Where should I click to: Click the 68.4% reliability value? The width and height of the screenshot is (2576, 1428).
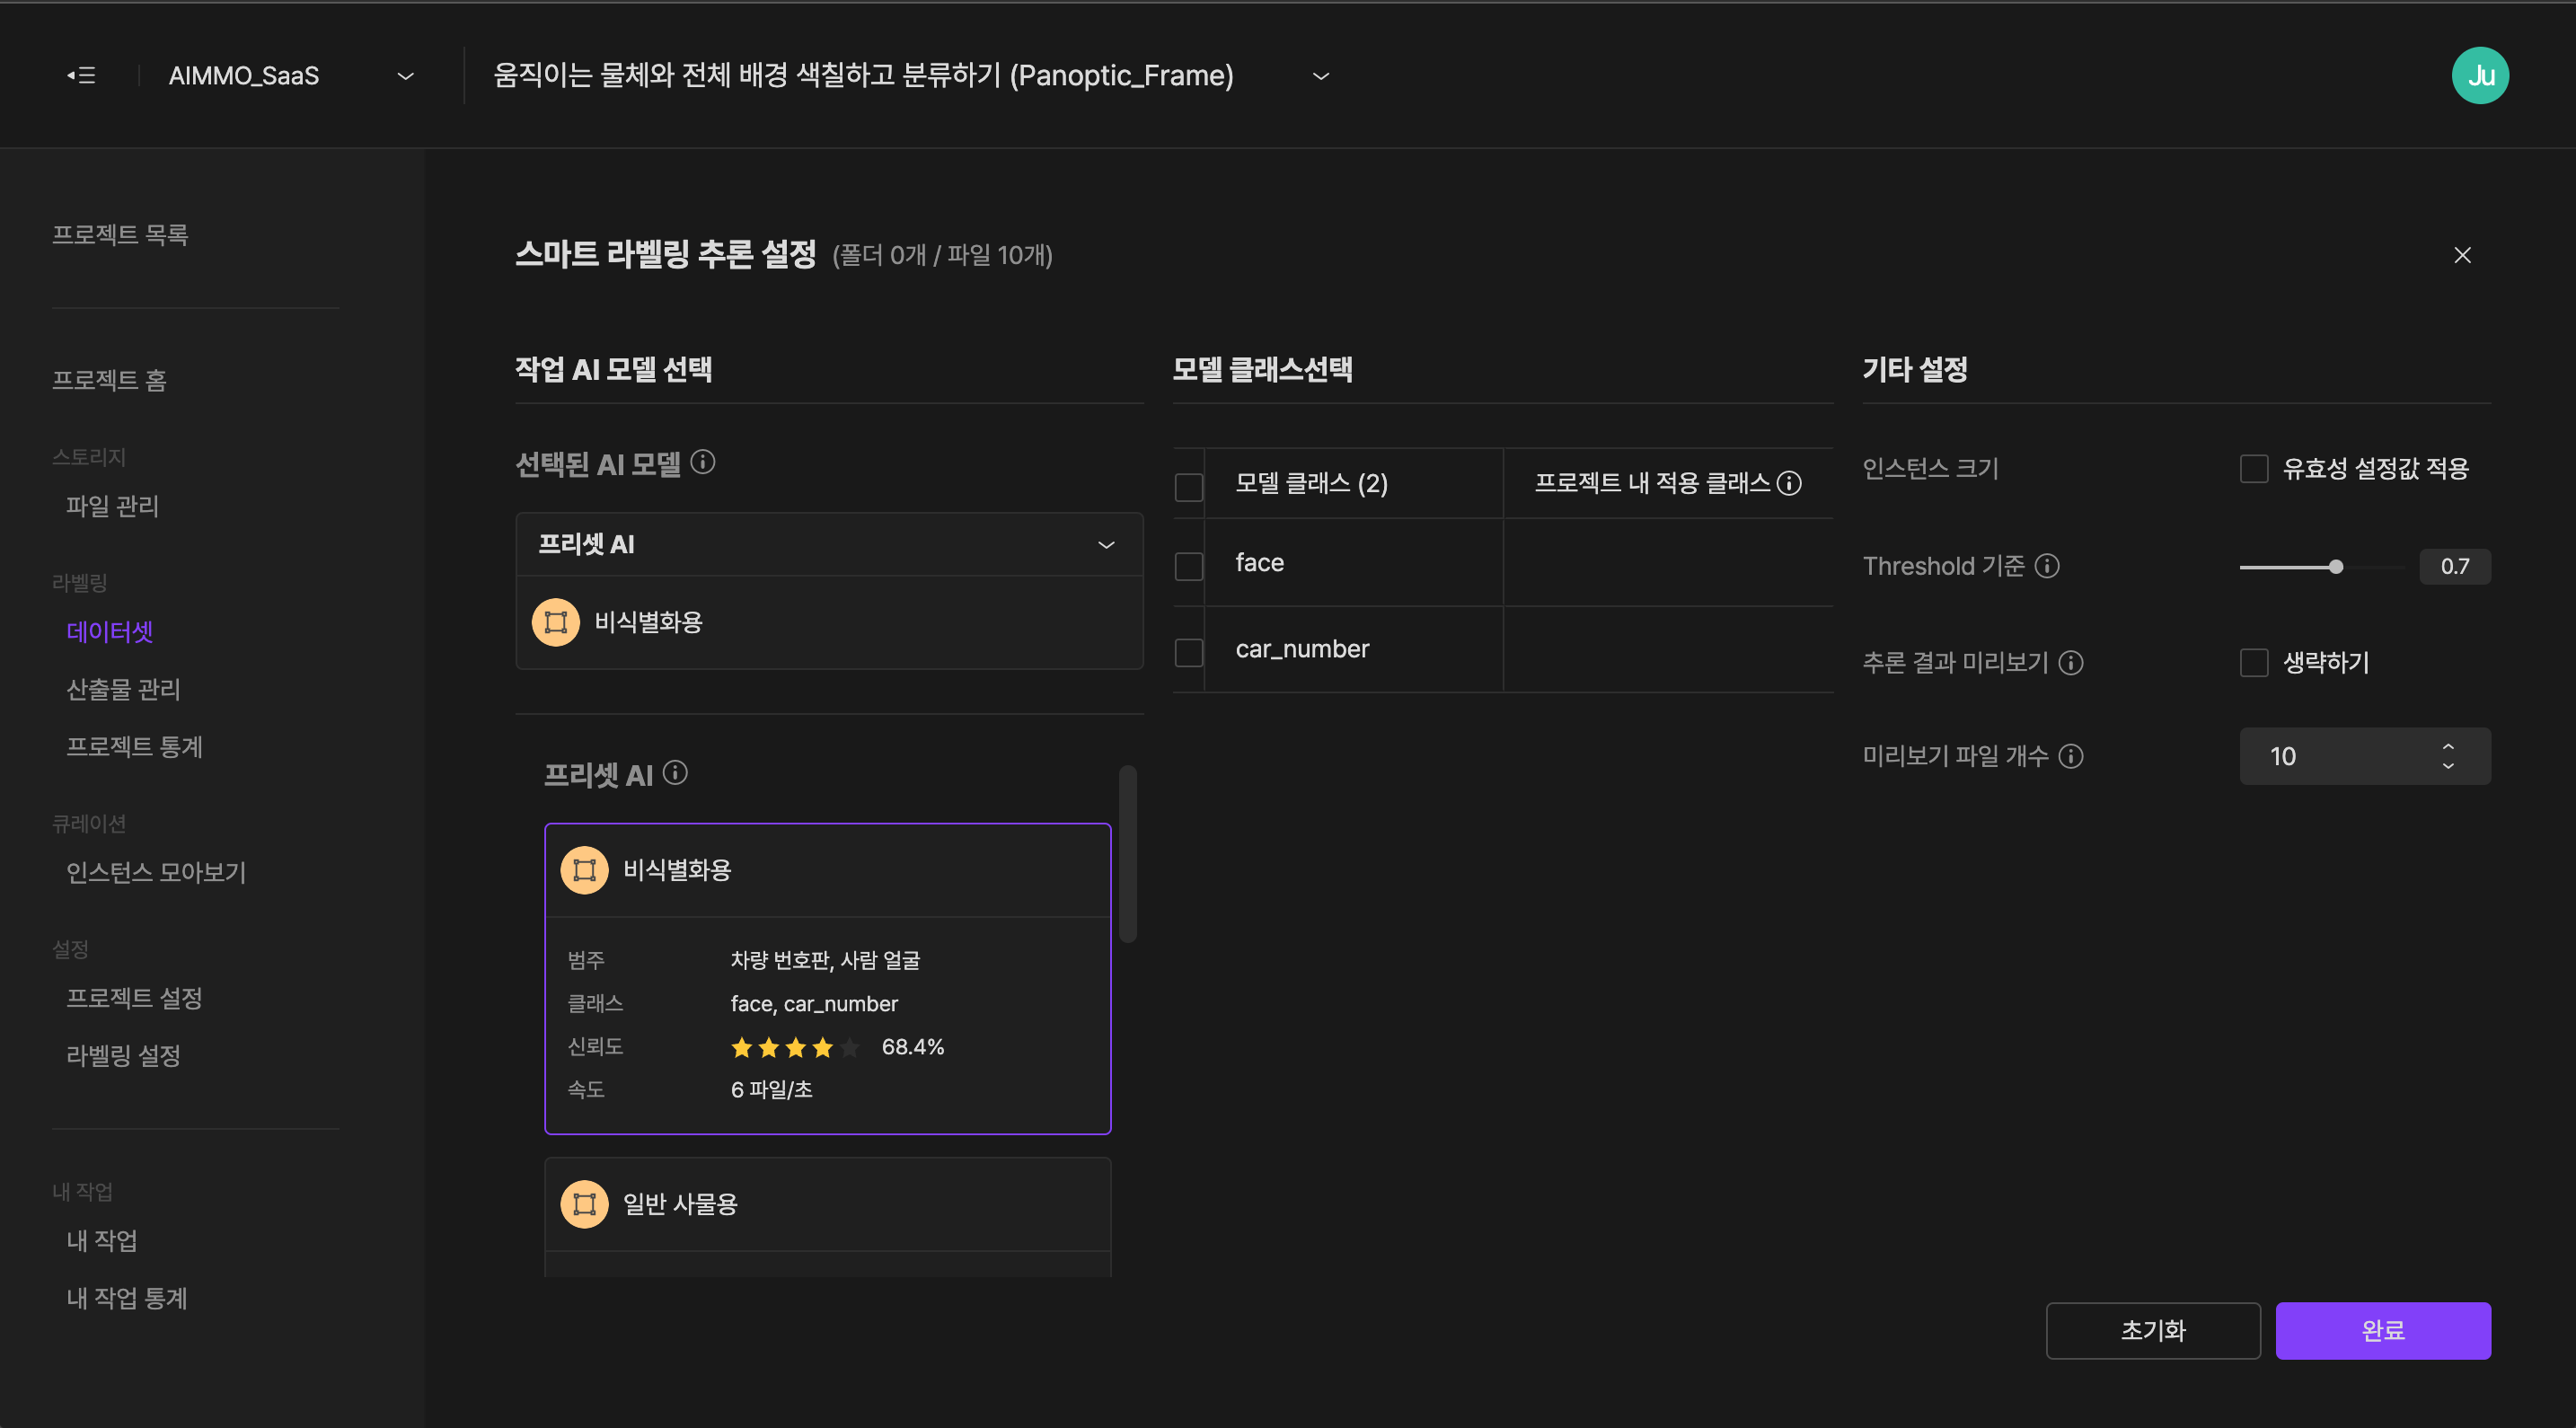[913, 1046]
